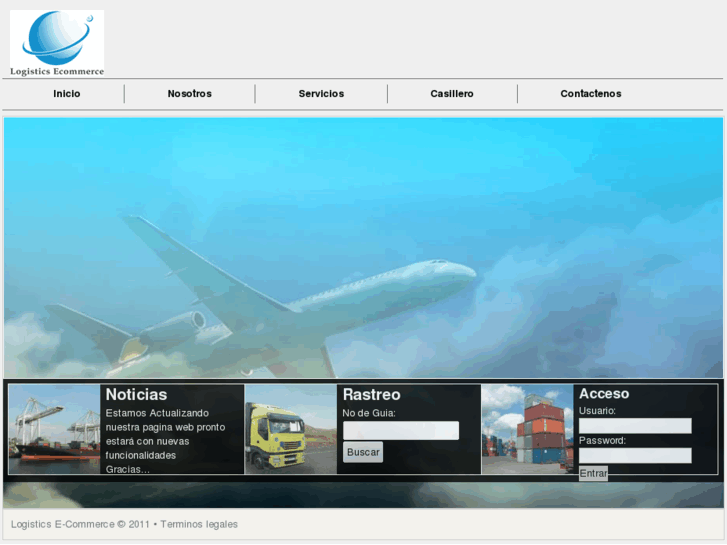
Task: Select Casillero in the navigation bar
Action: 452,94
